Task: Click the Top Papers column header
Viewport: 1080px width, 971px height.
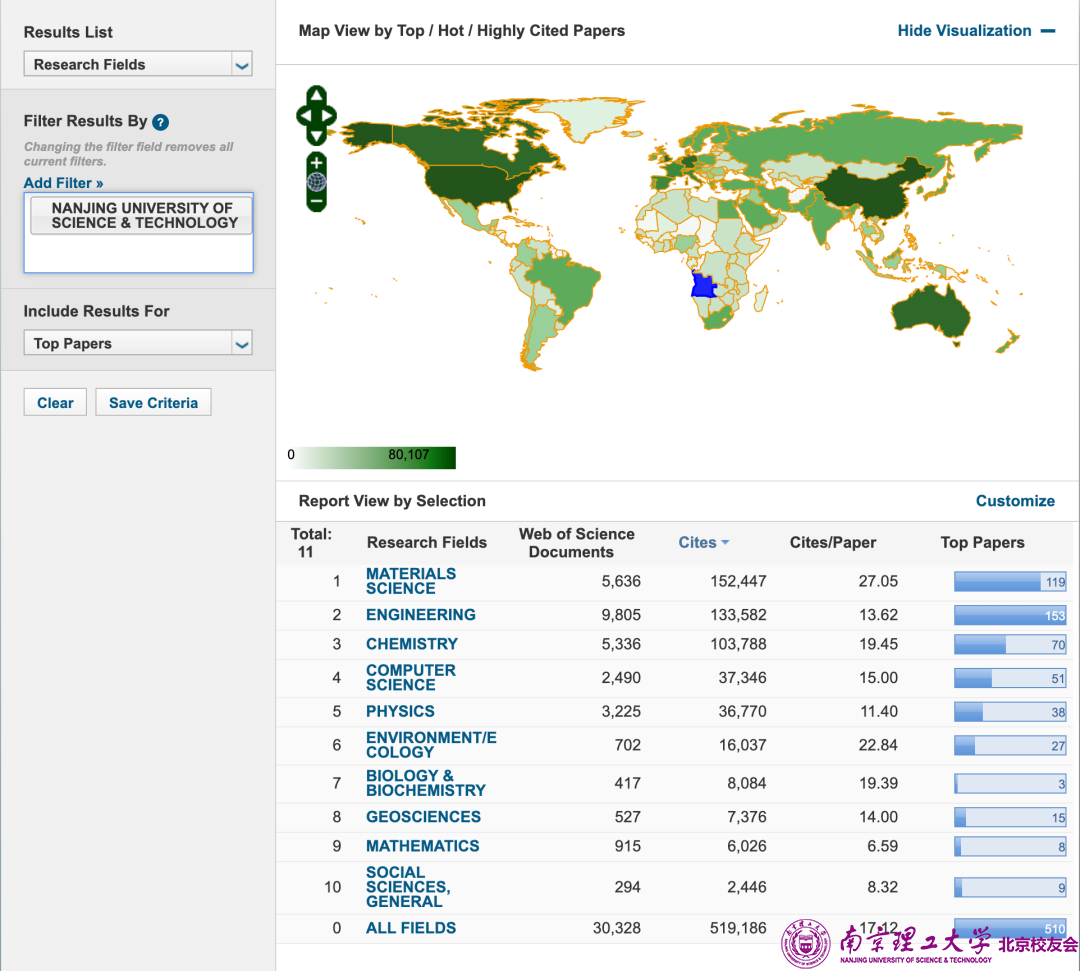Action: tap(982, 543)
